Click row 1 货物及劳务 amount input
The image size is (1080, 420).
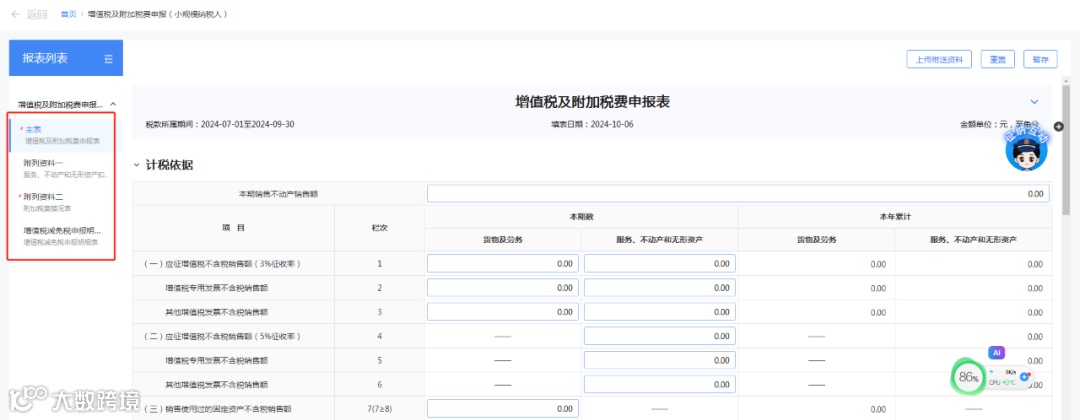click(x=503, y=264)
